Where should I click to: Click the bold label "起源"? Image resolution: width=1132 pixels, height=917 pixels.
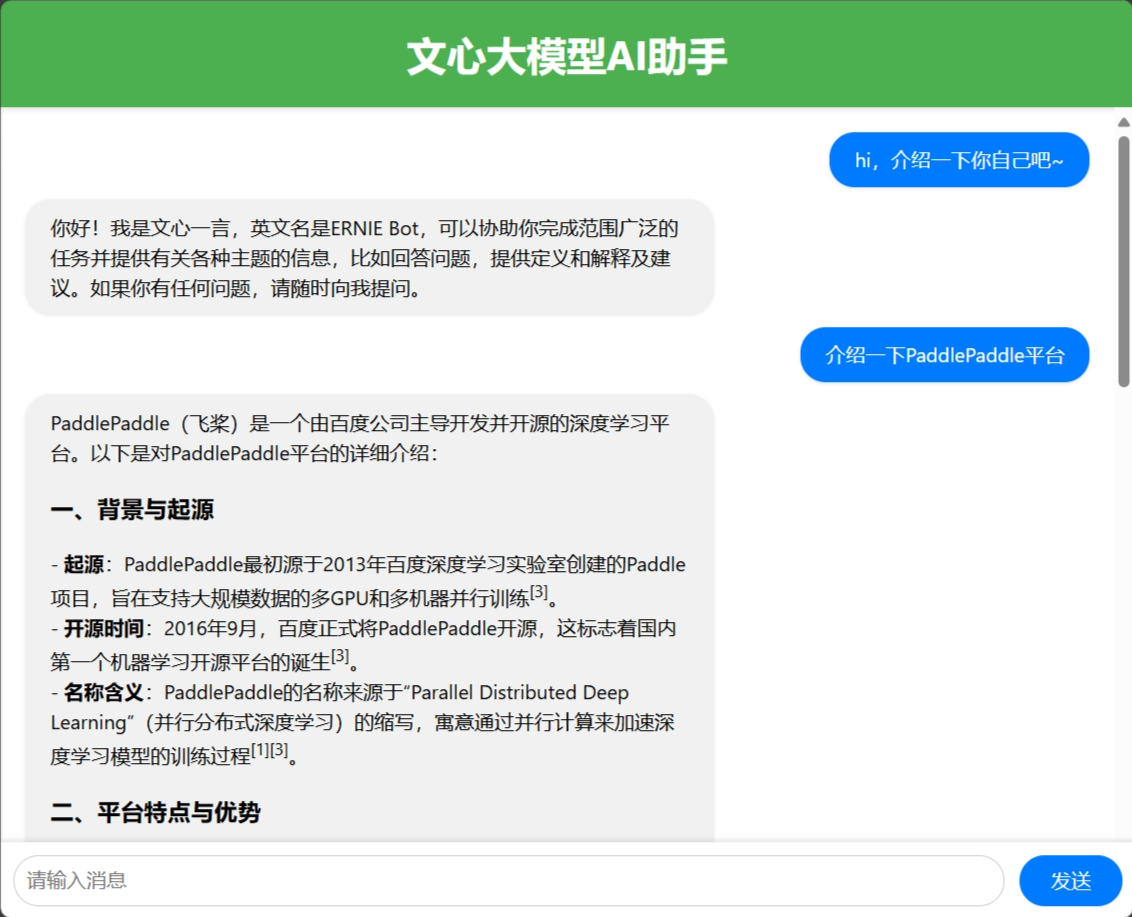(84, 565)
